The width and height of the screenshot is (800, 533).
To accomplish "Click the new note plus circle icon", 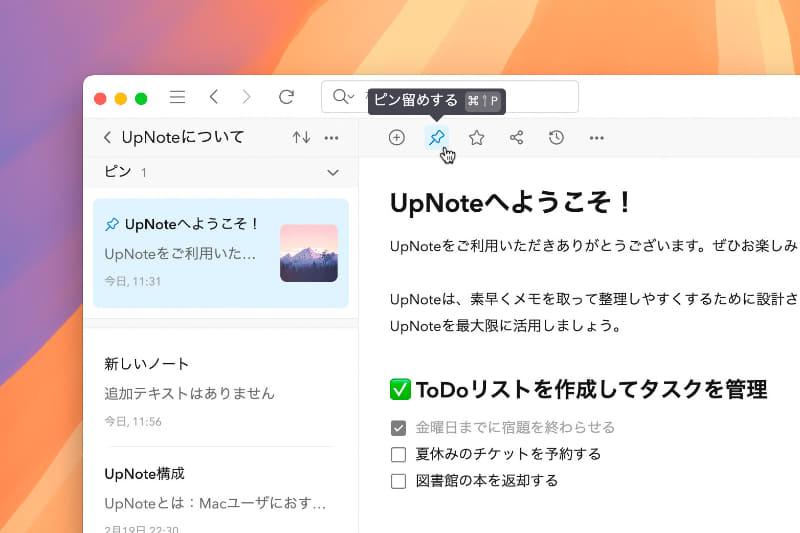I will [396, 138].
